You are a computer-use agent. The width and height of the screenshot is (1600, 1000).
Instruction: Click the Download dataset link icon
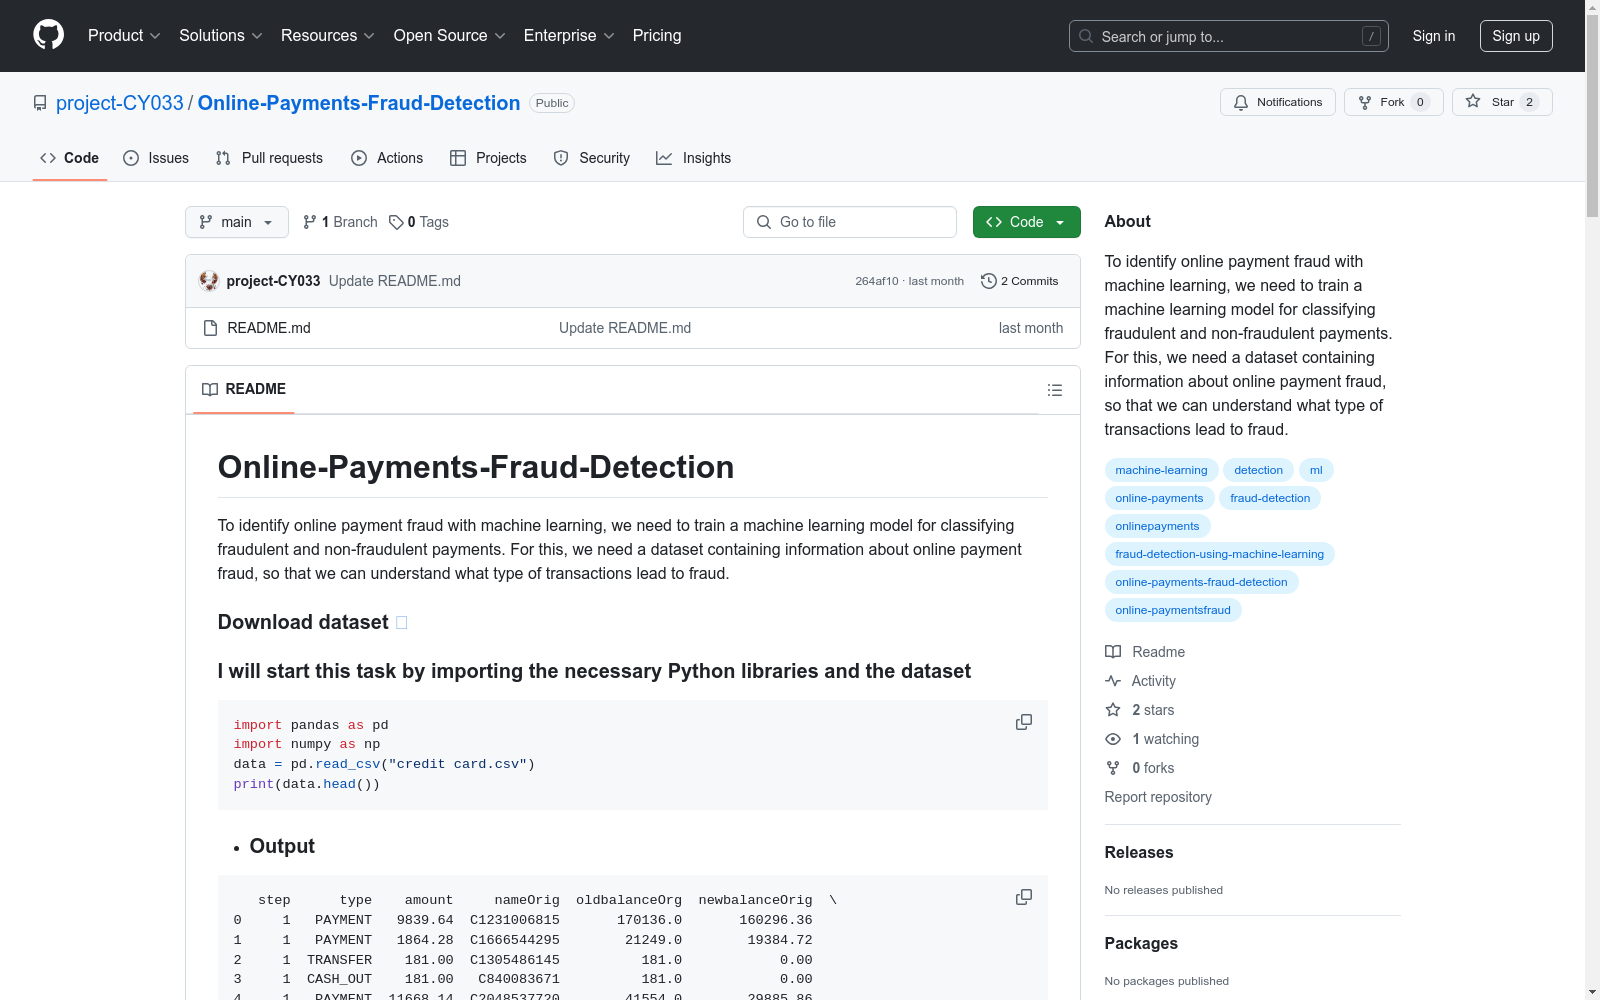pos(402,623)
